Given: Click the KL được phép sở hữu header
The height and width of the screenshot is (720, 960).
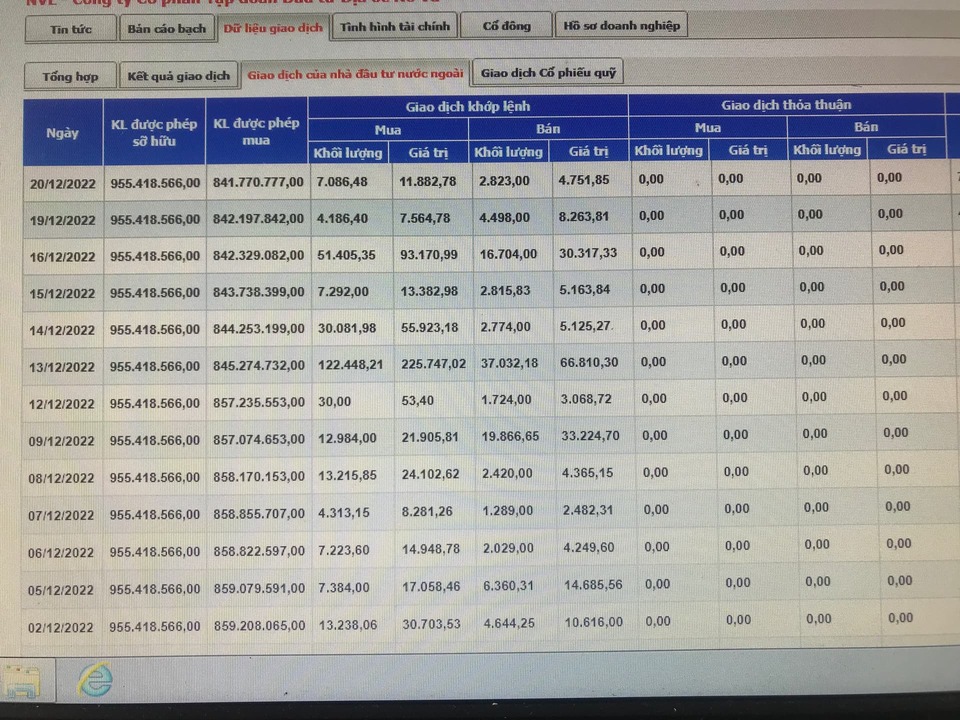Looking at the screenshot, I should click(x=154, y=132).
